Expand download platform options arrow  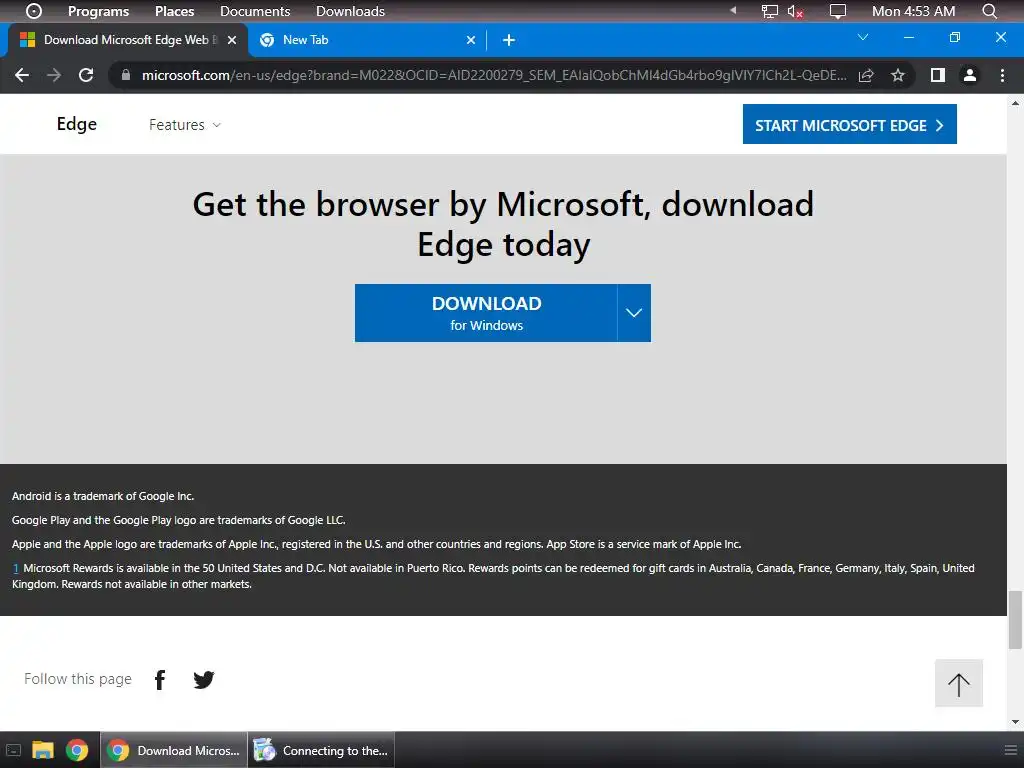[633, 313]
